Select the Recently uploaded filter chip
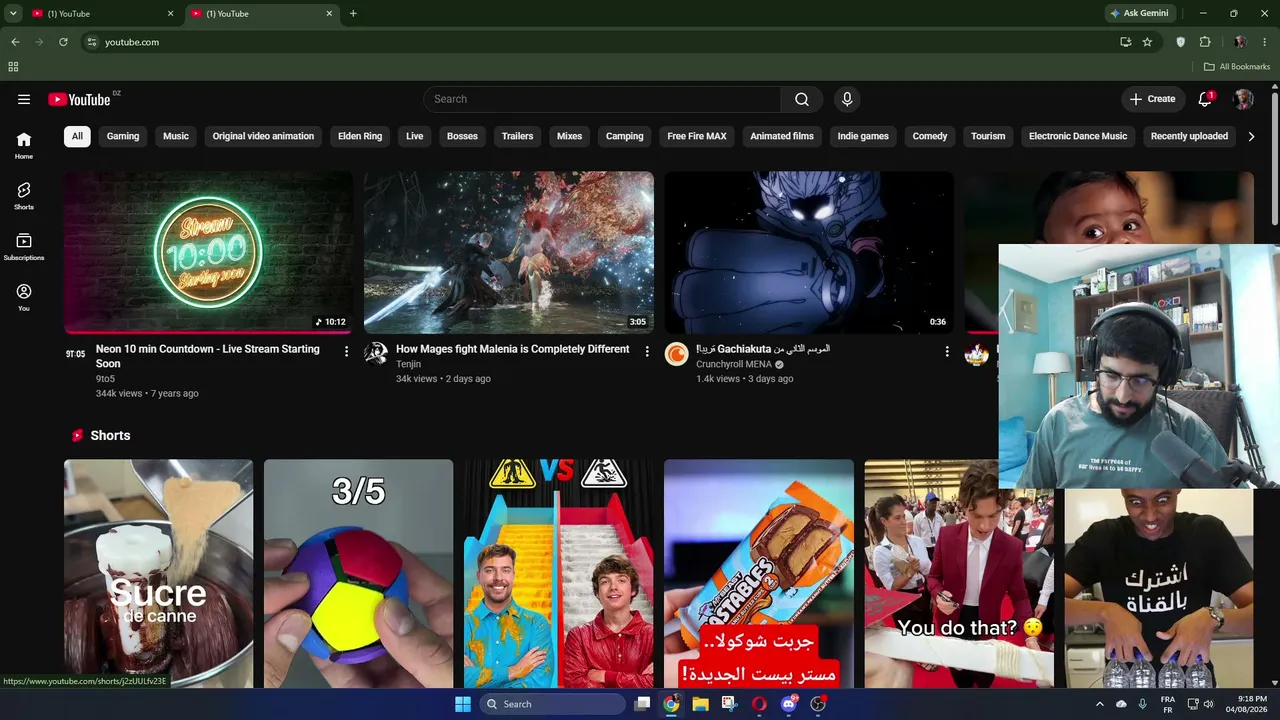1280x720 pixels. click(x=1189, y=136)
